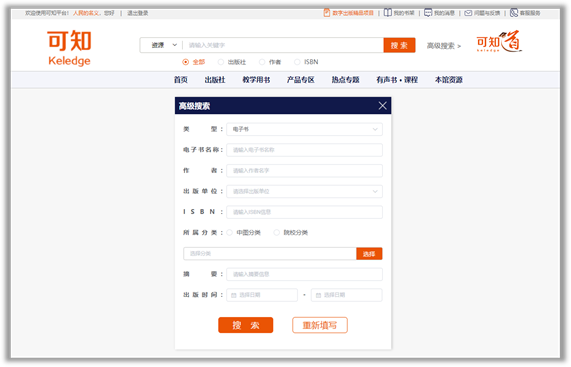Click the 摘要 input field
The image size is (571, 367).
[x=304, y=275]
